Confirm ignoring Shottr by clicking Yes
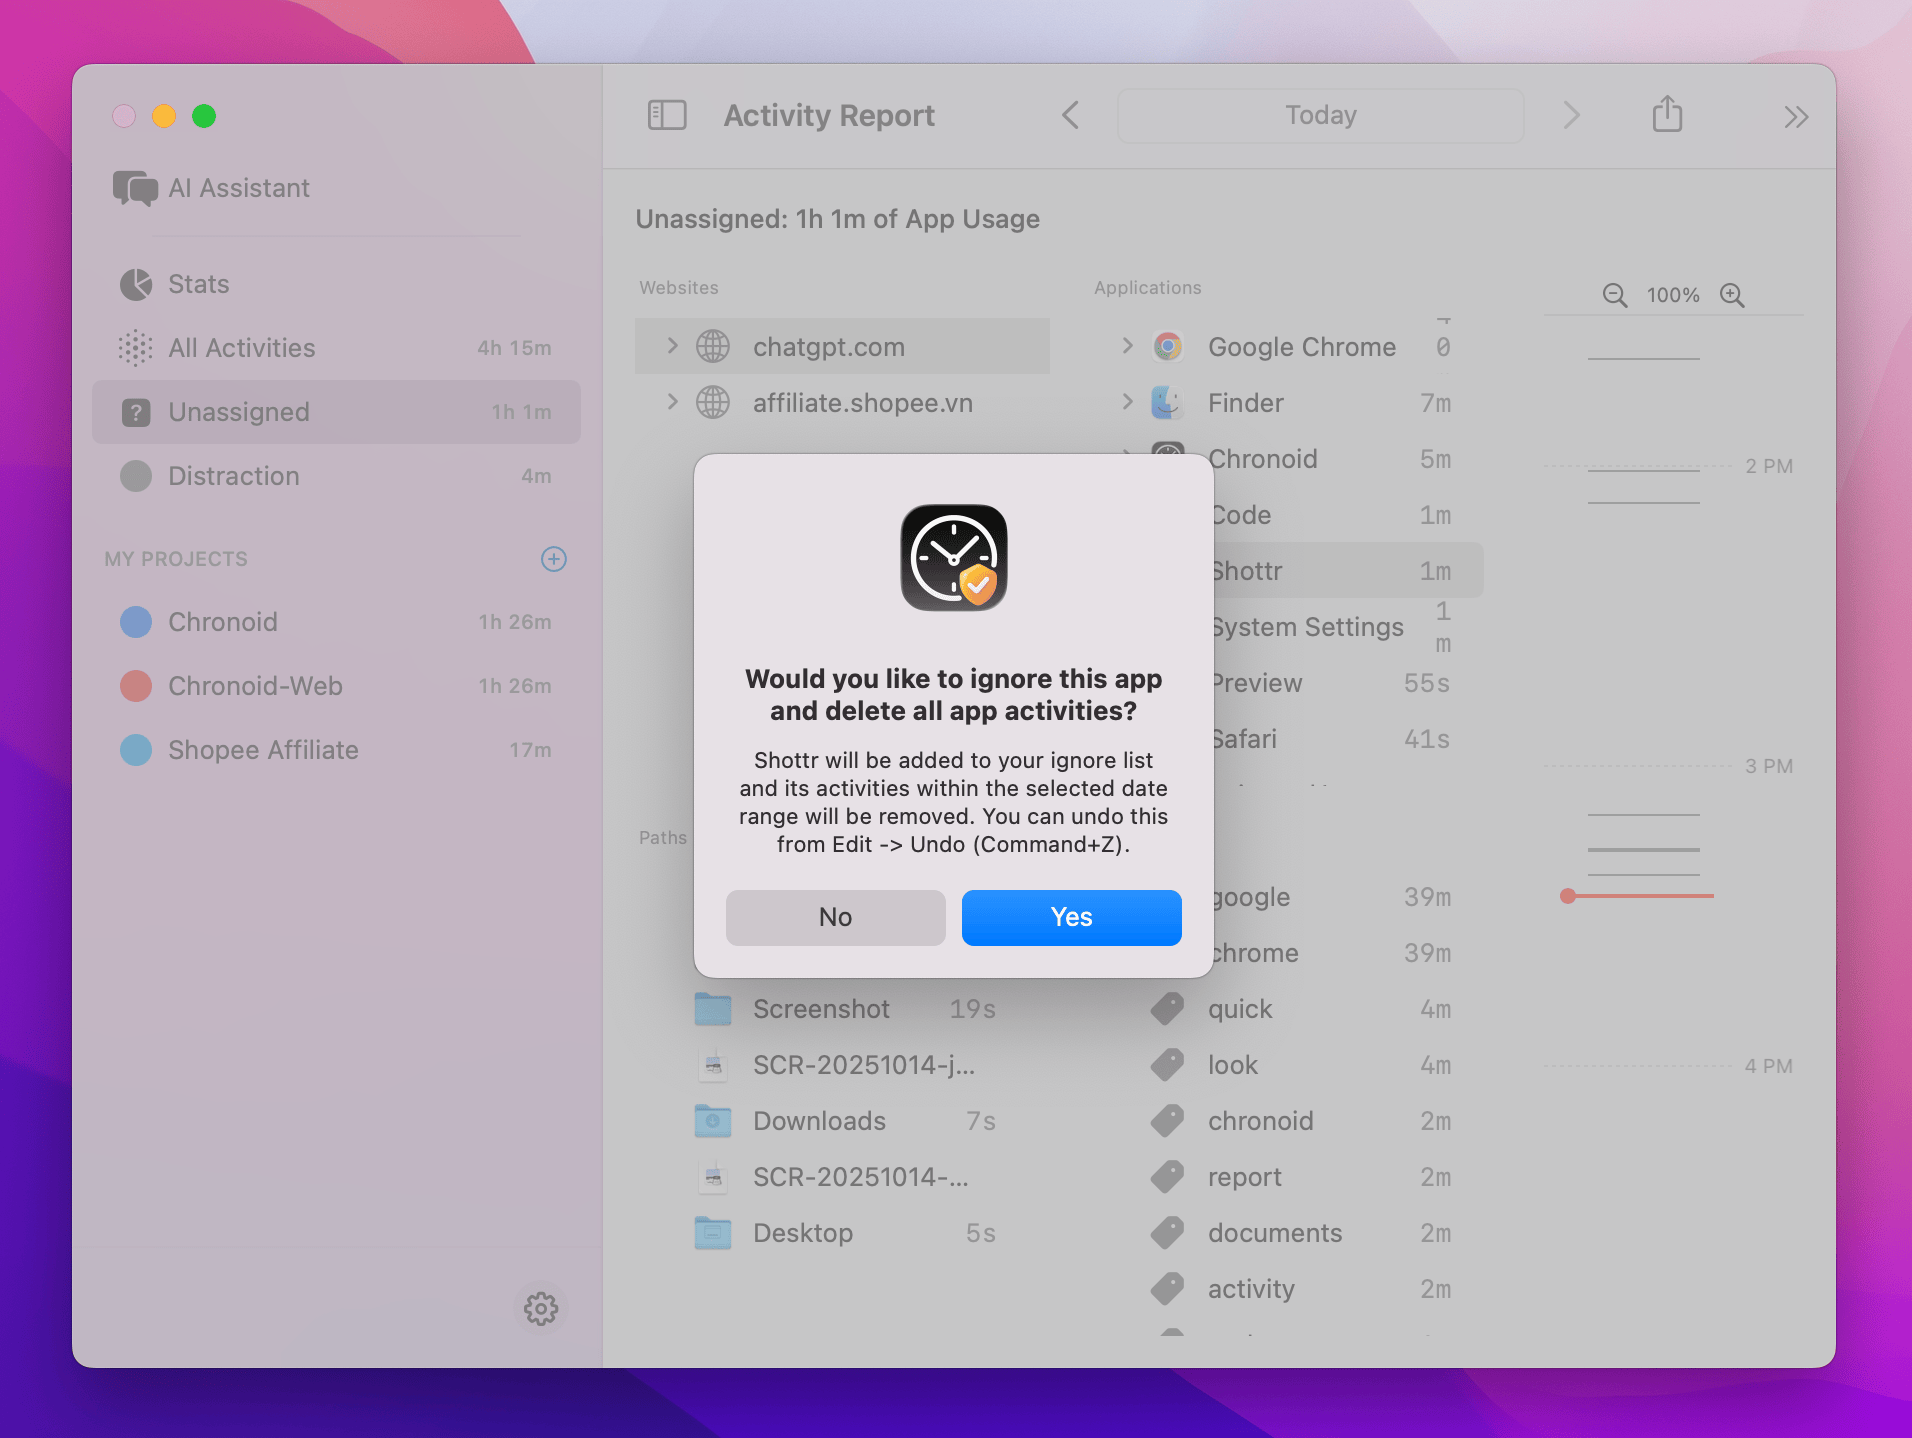Viewport: 1912px width, 1438px height. tap(1070, 917)
